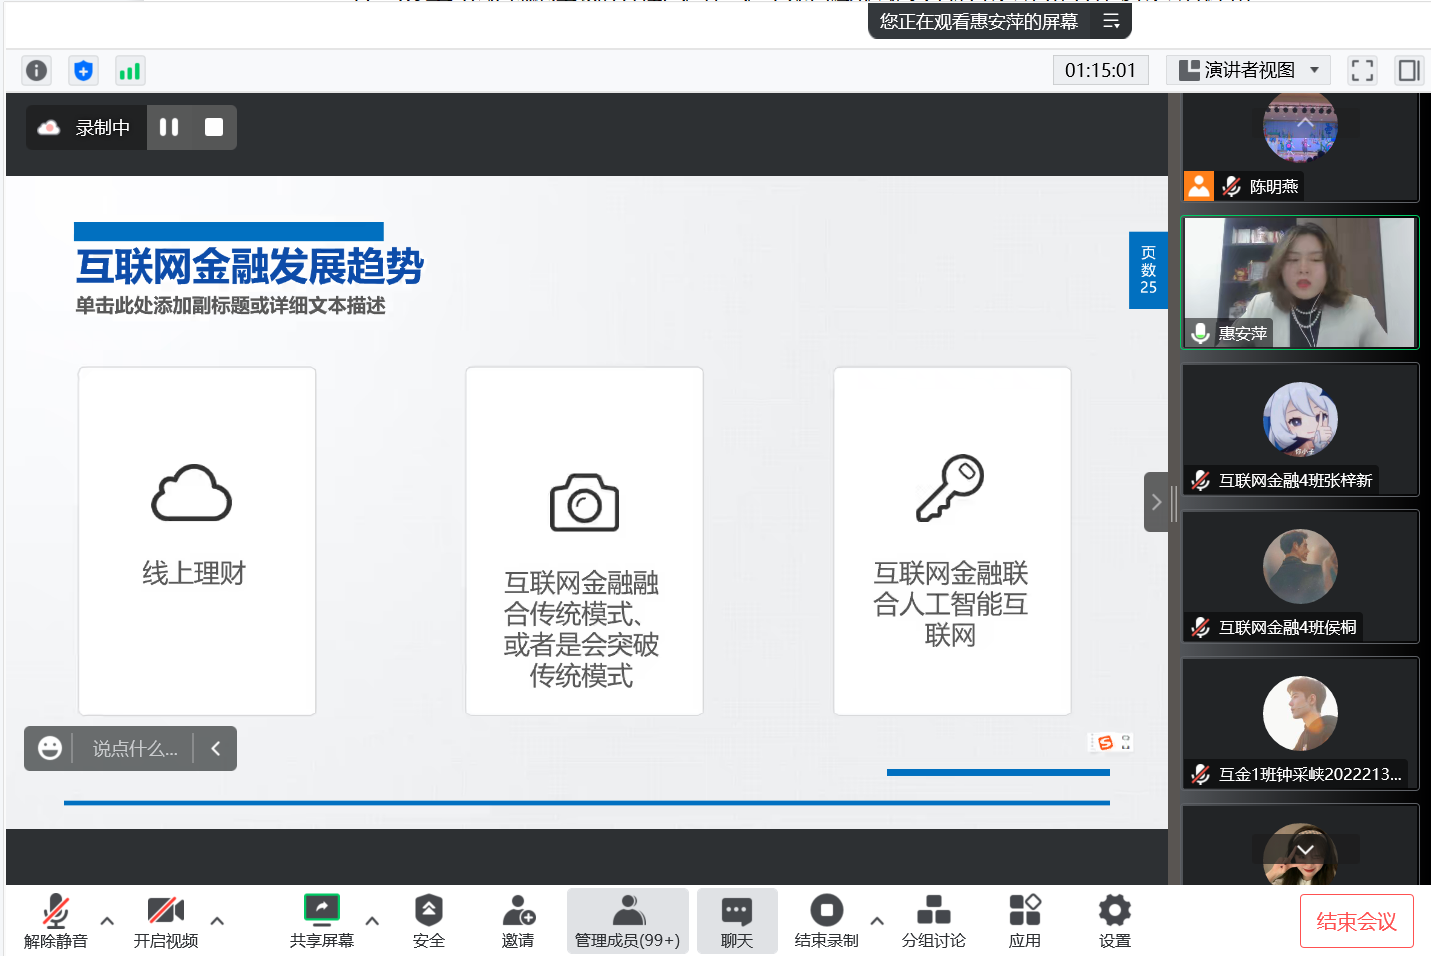Image resolution: width=1431 pixels, height=956 pixels.
Task: Click the End Meeting (结束会议) button
Action: click(x=1356, y=921)
